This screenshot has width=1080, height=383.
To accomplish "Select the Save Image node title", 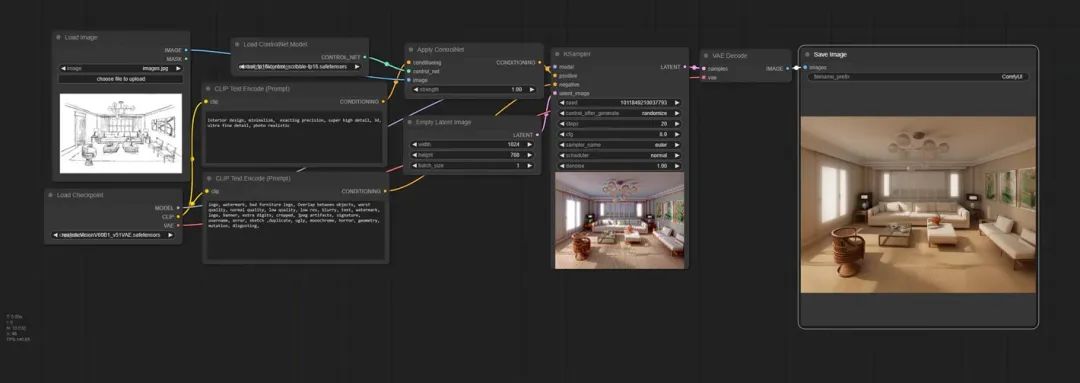I will pyautogui.click(x=830, y=54).
